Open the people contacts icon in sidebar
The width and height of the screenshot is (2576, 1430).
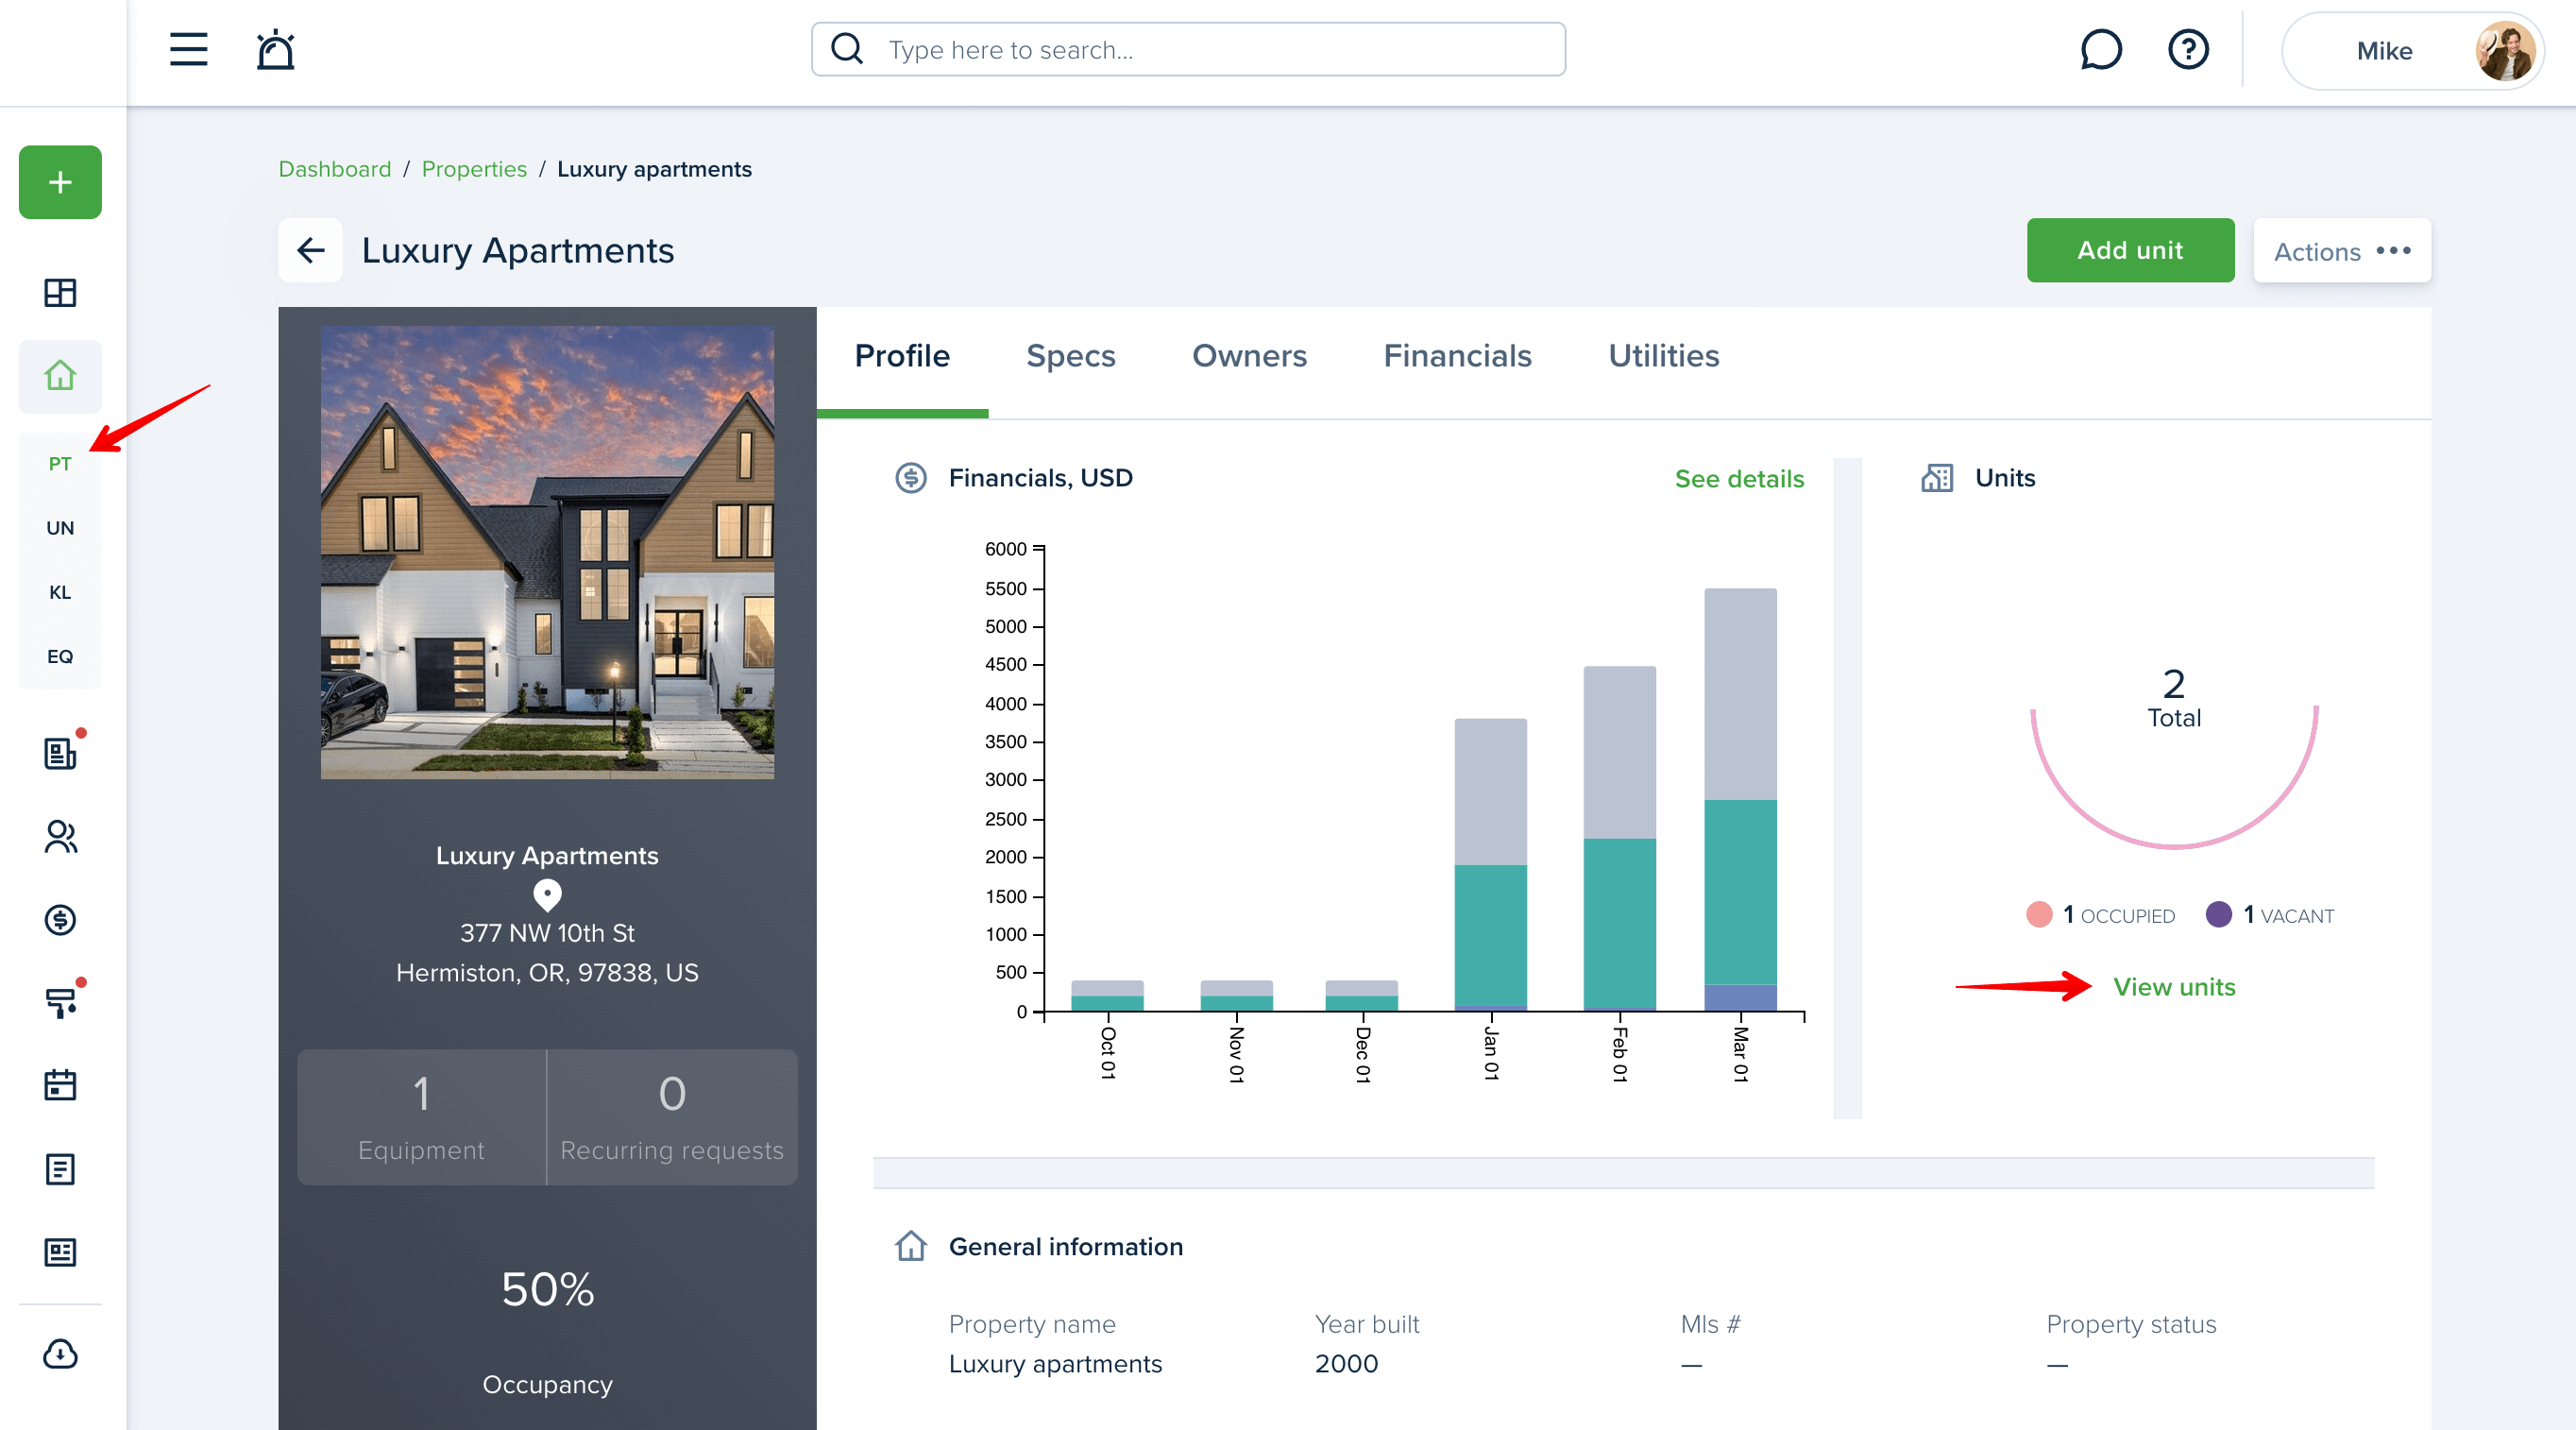point(60,837)
